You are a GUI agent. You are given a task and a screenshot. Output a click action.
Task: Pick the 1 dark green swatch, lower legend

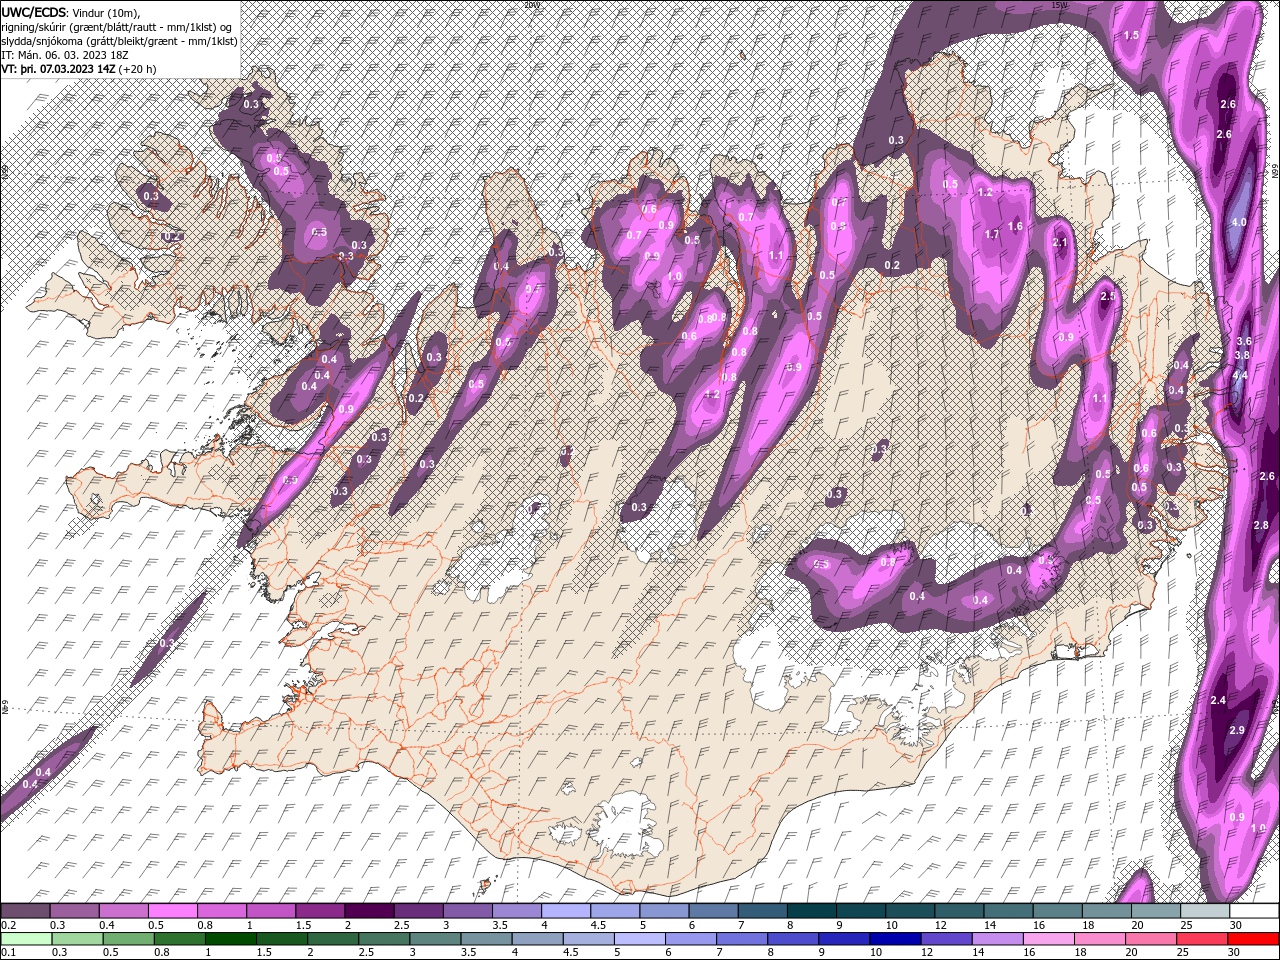(x=230, y=939)
